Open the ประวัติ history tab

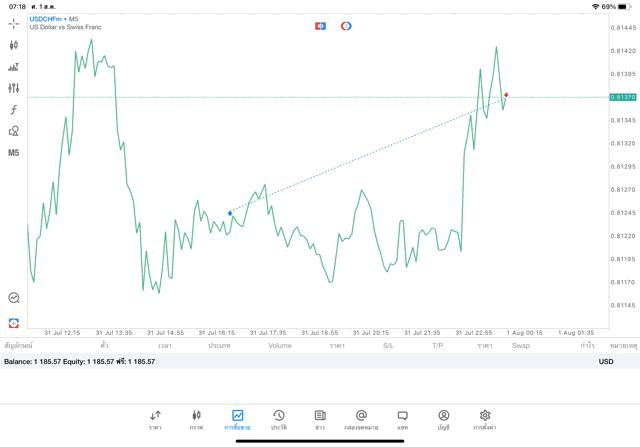pos(278,419)
